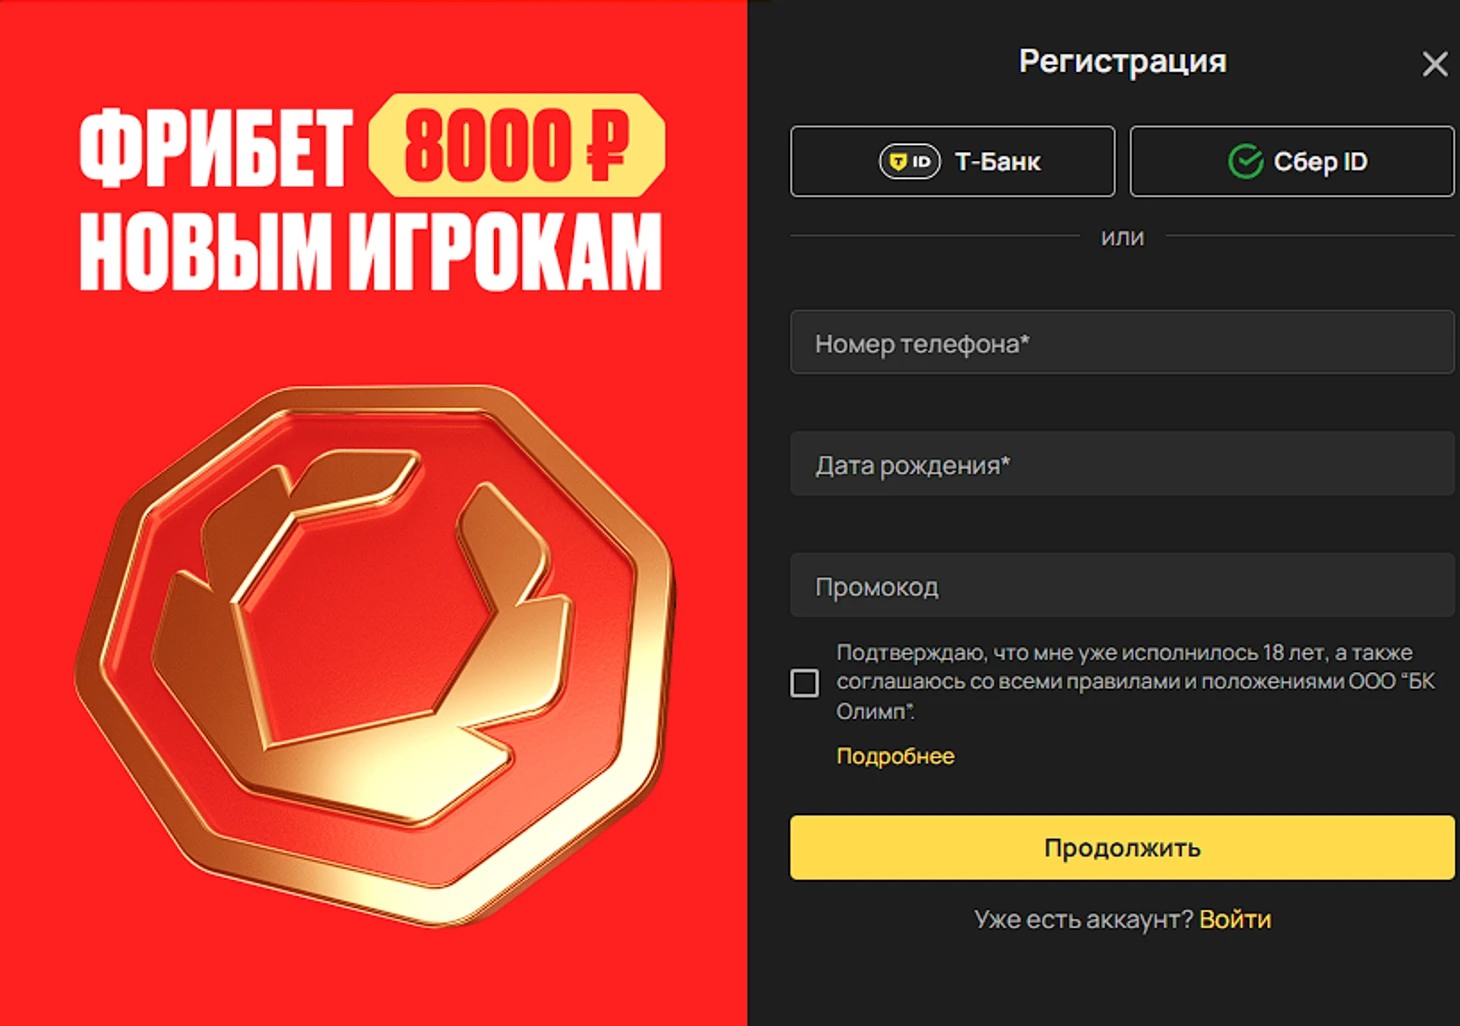1460x1026 pixels.
Task: Close the Регистрация dialog with X
Action: (1435, 64)
